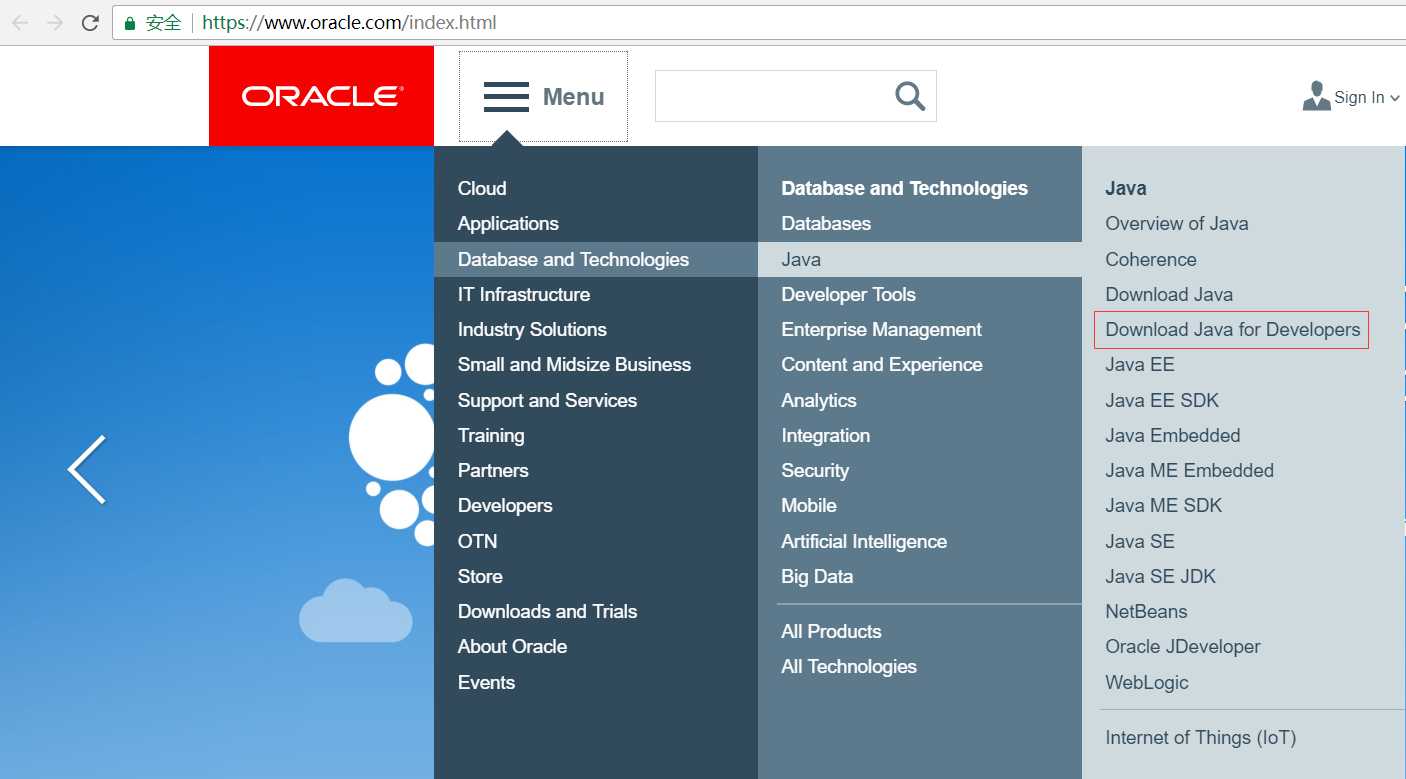This screenshot has width=1406, height=779.
Task: Reload the page with refresh icon
Action: pos(90,22)
